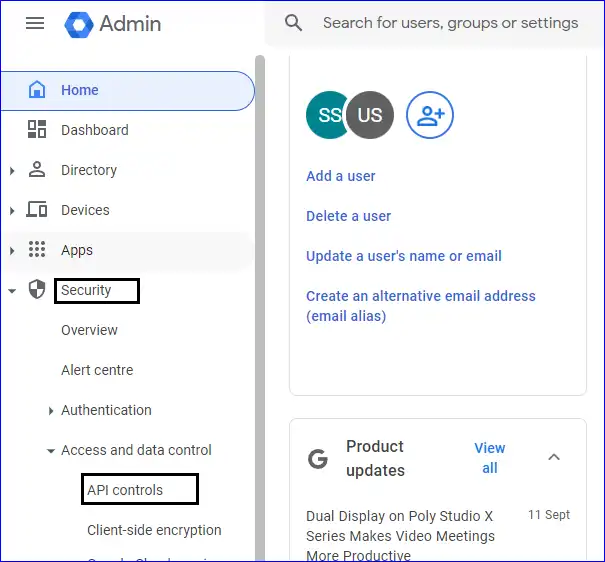
Task: Select Access and data control
Action: [x=136, y=450]
